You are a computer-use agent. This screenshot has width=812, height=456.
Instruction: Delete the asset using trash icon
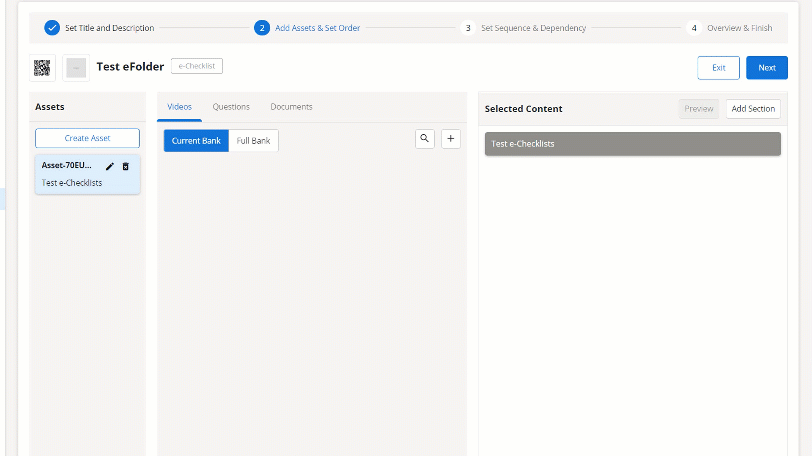pos(126,166)
